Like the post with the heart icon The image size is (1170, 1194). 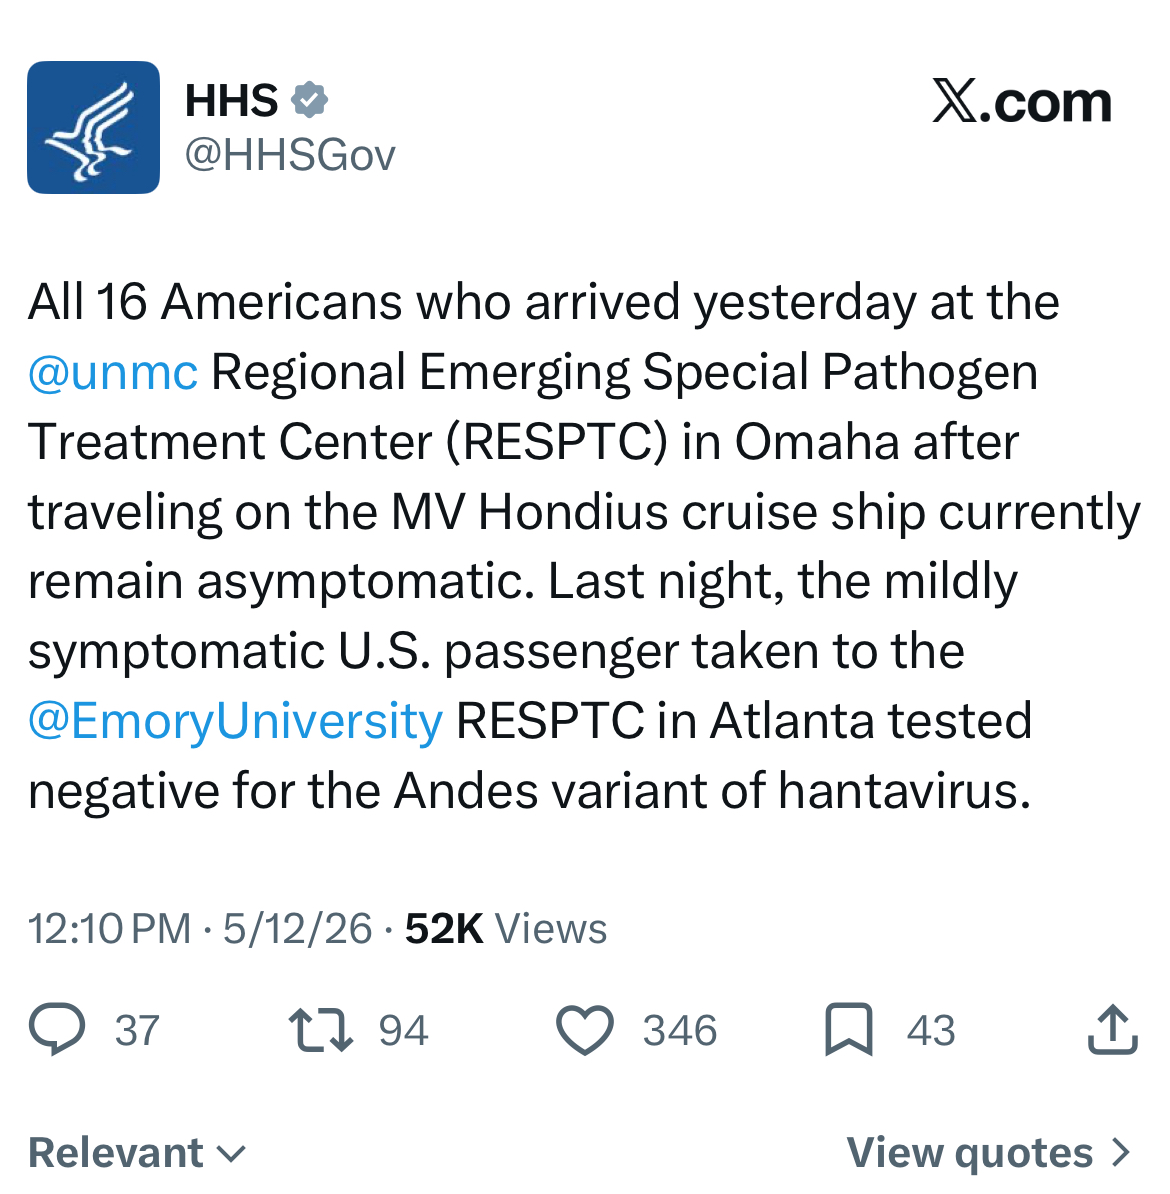(585, 1030)
